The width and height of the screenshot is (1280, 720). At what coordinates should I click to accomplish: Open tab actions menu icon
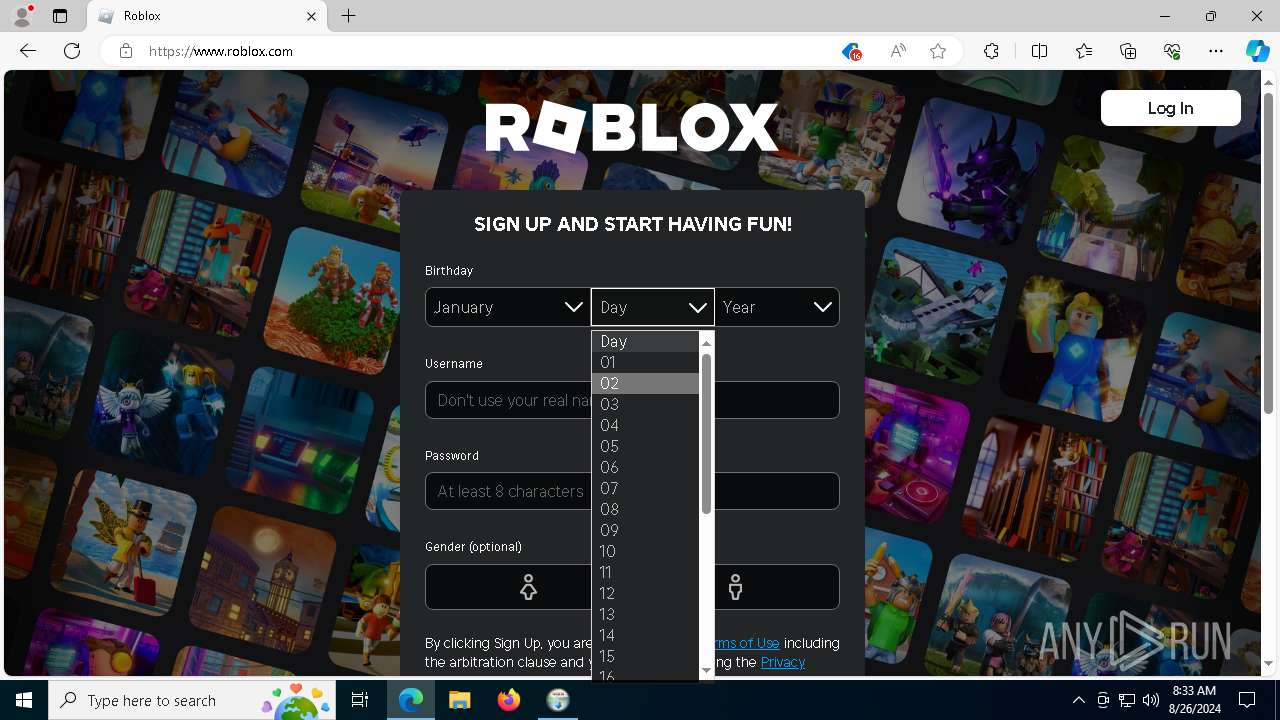coord(60,16)
